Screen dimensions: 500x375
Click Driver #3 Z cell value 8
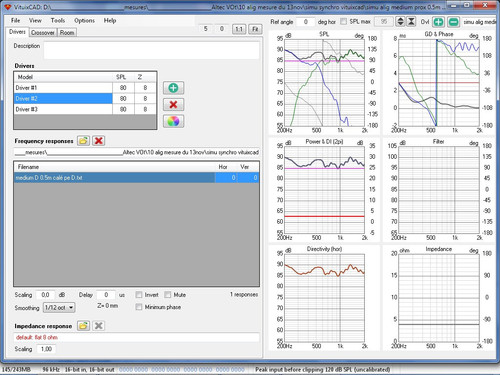coord(145,109)
